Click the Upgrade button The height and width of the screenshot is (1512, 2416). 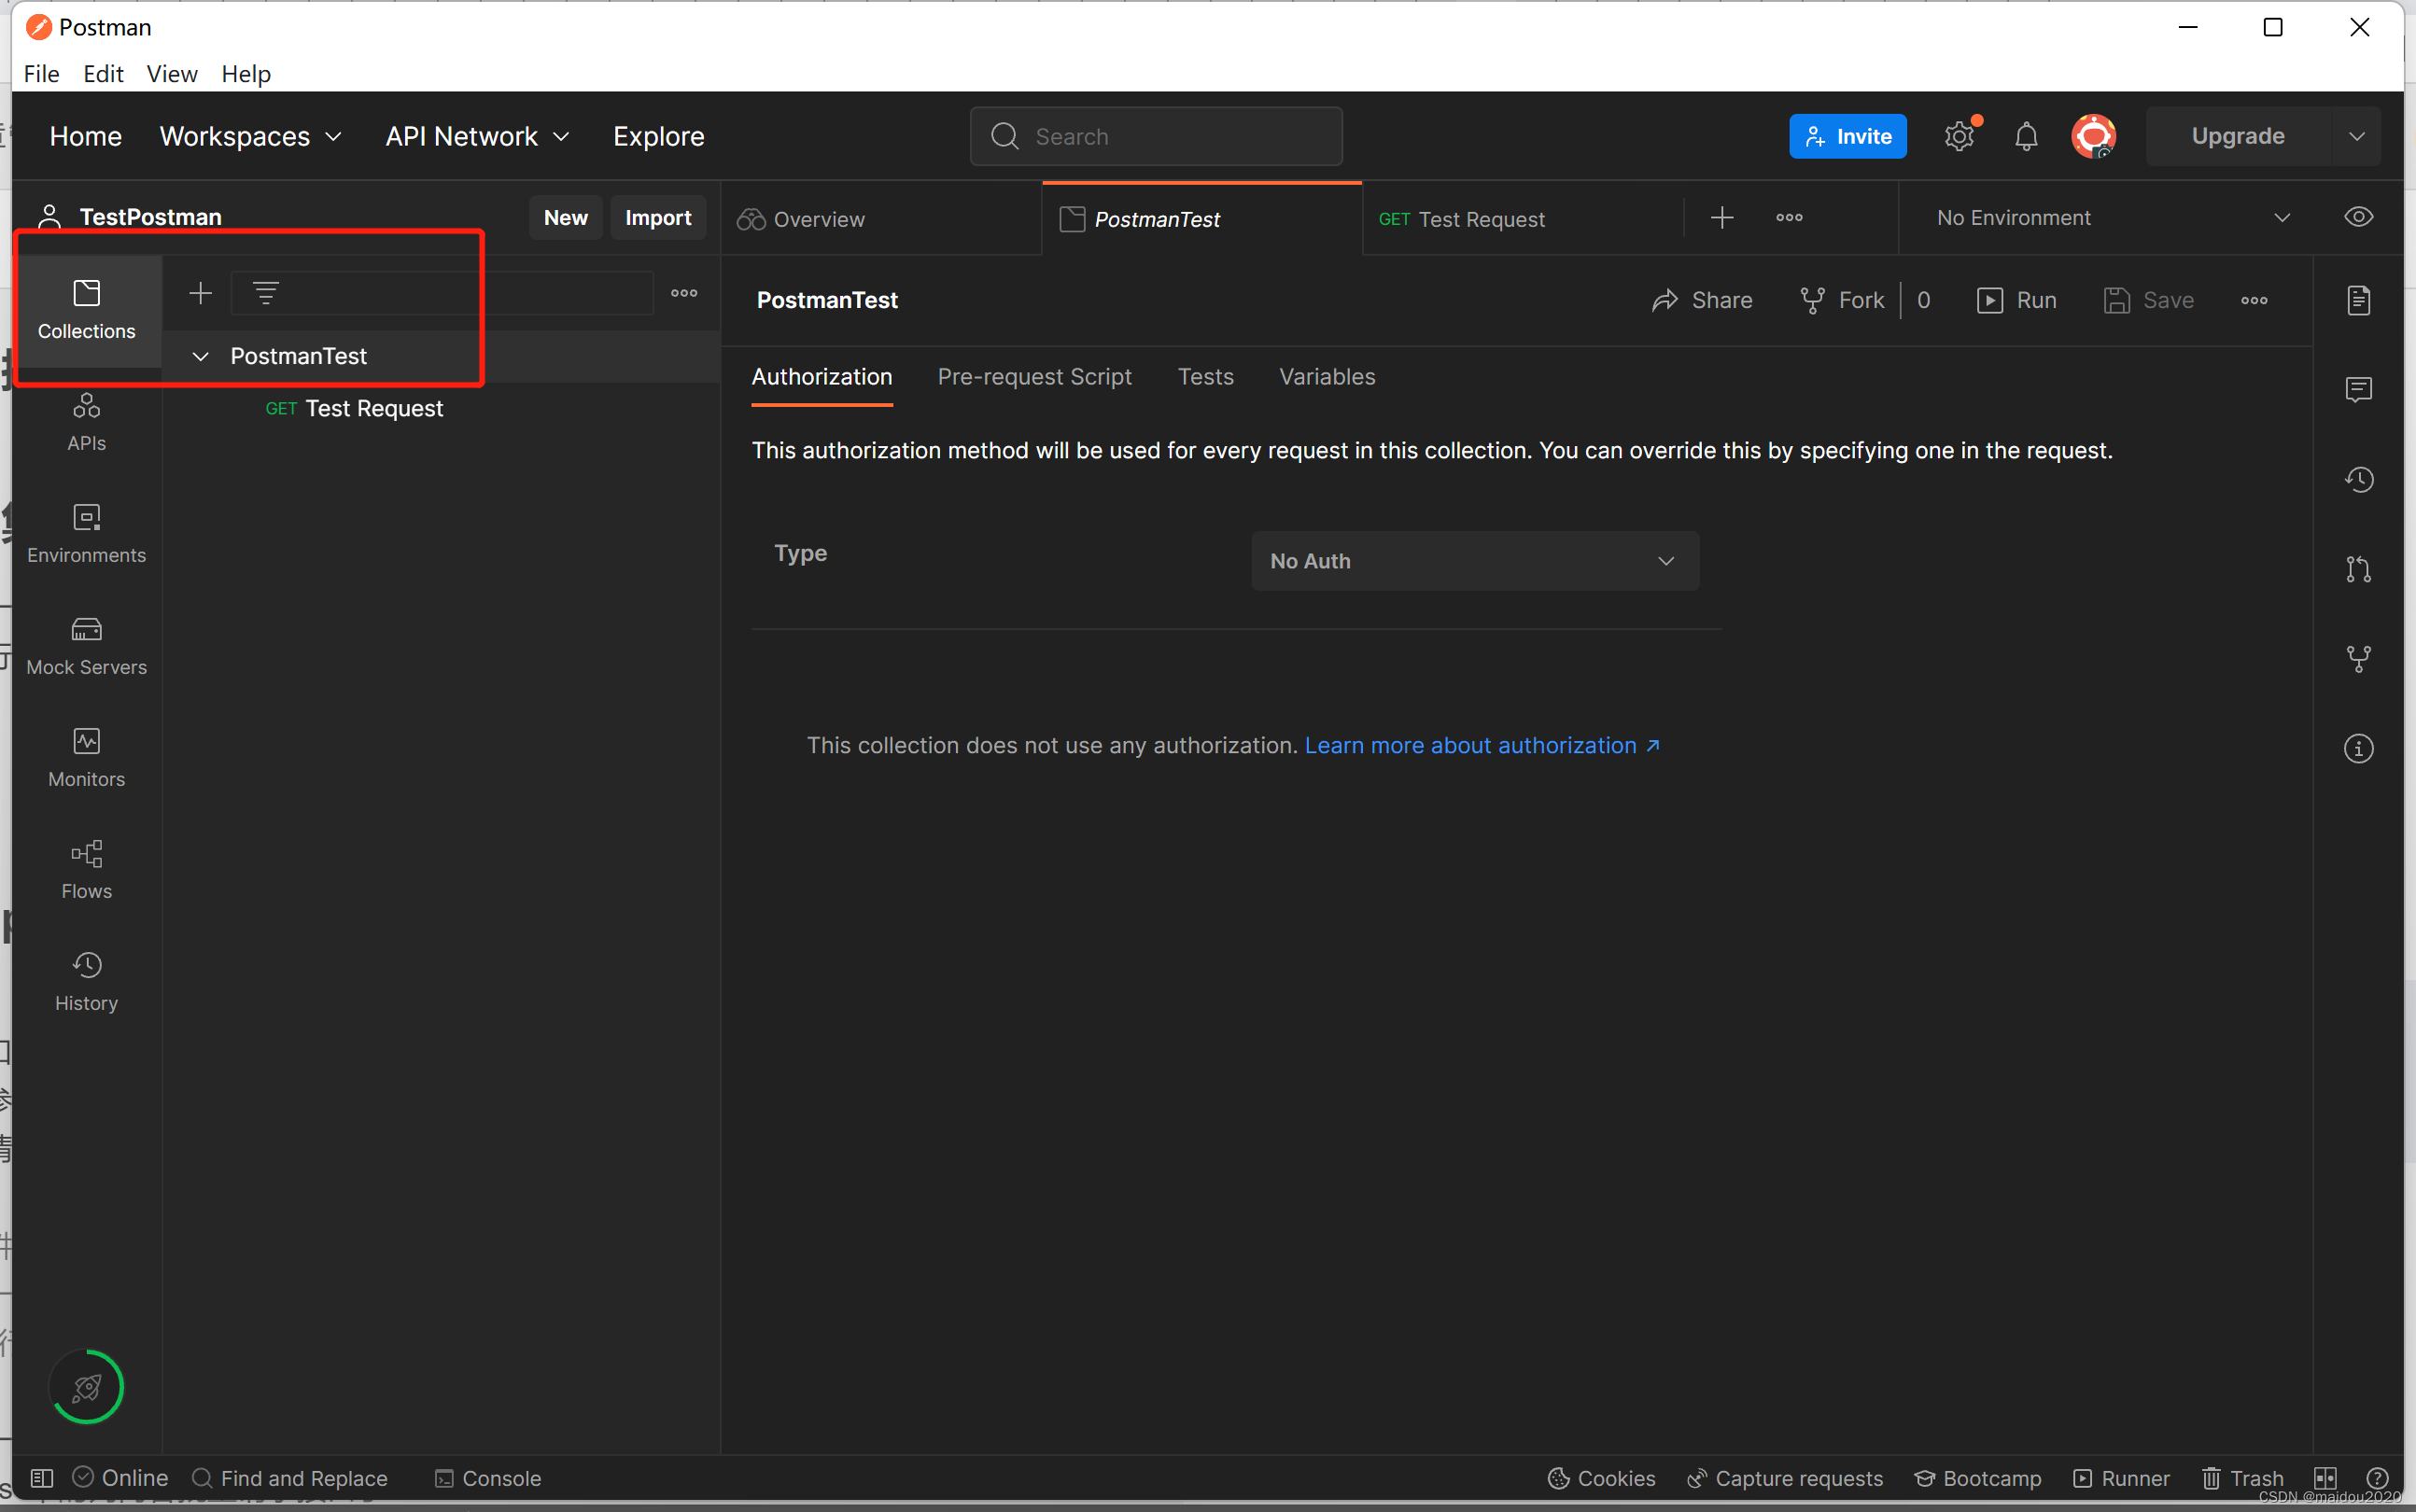(2238, 136)
